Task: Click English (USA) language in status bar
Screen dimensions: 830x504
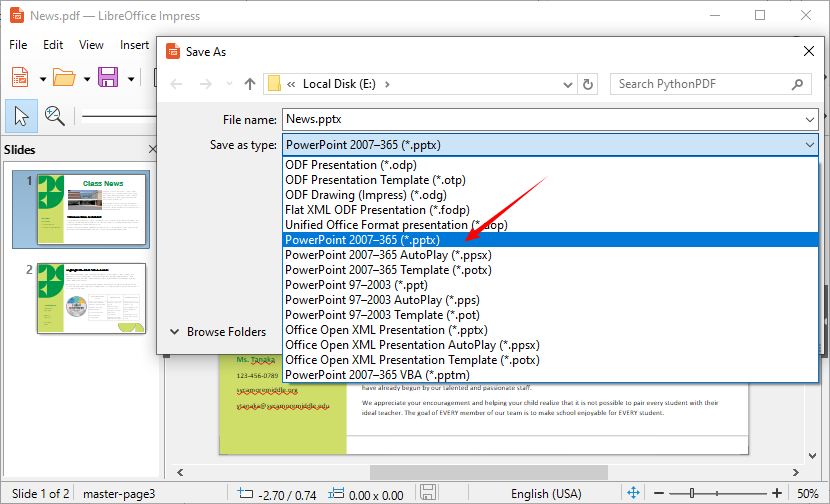Action: point(546,494)
